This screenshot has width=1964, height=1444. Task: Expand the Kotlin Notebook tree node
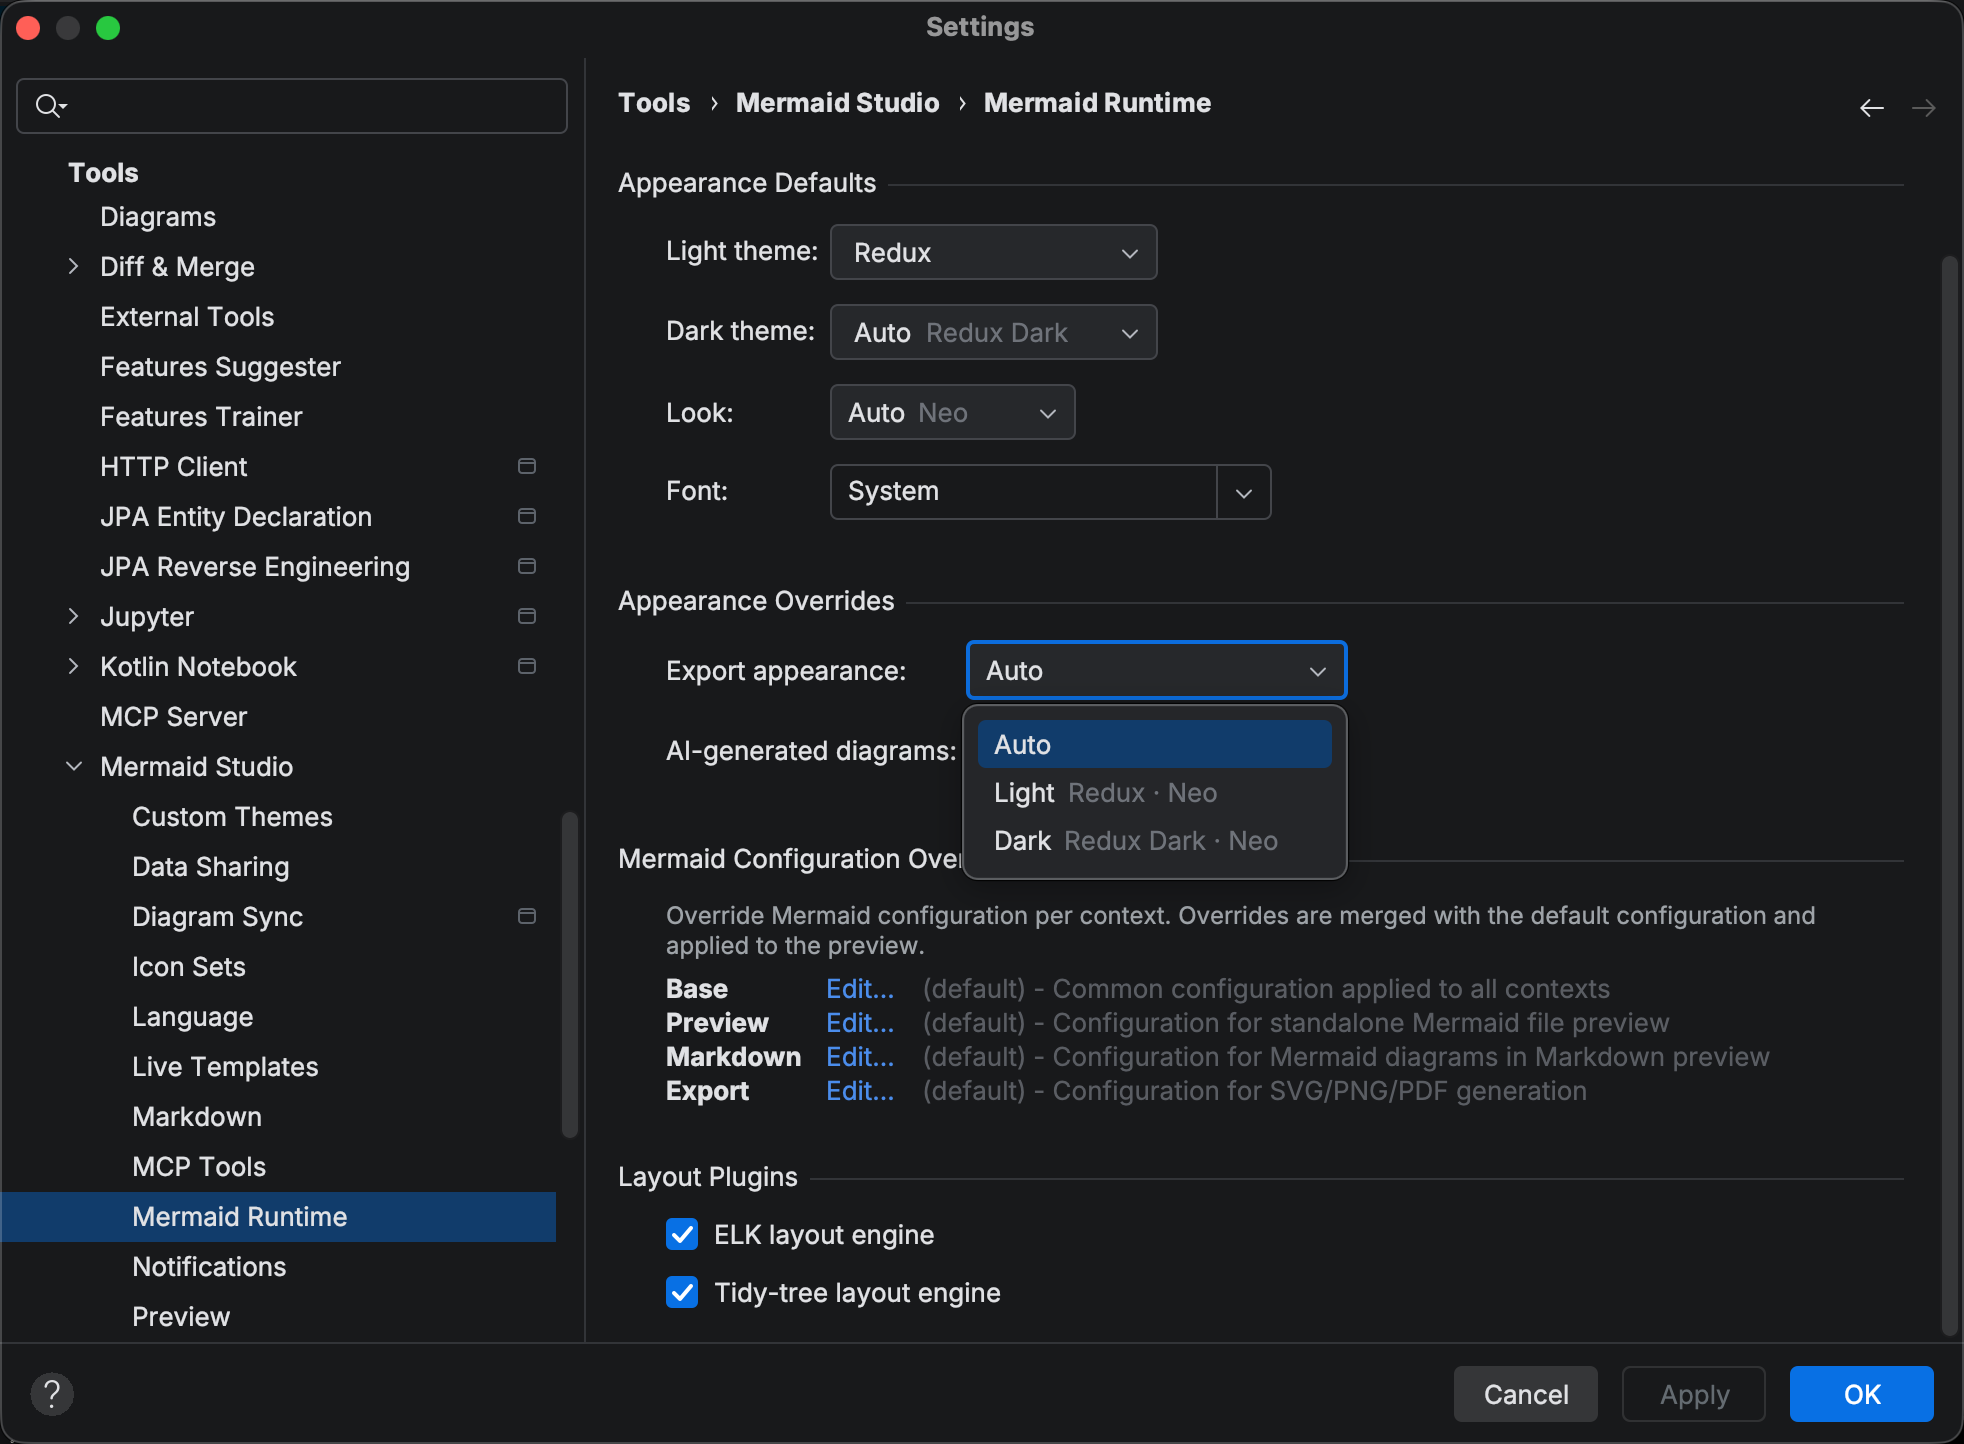[x=73, y=666]
